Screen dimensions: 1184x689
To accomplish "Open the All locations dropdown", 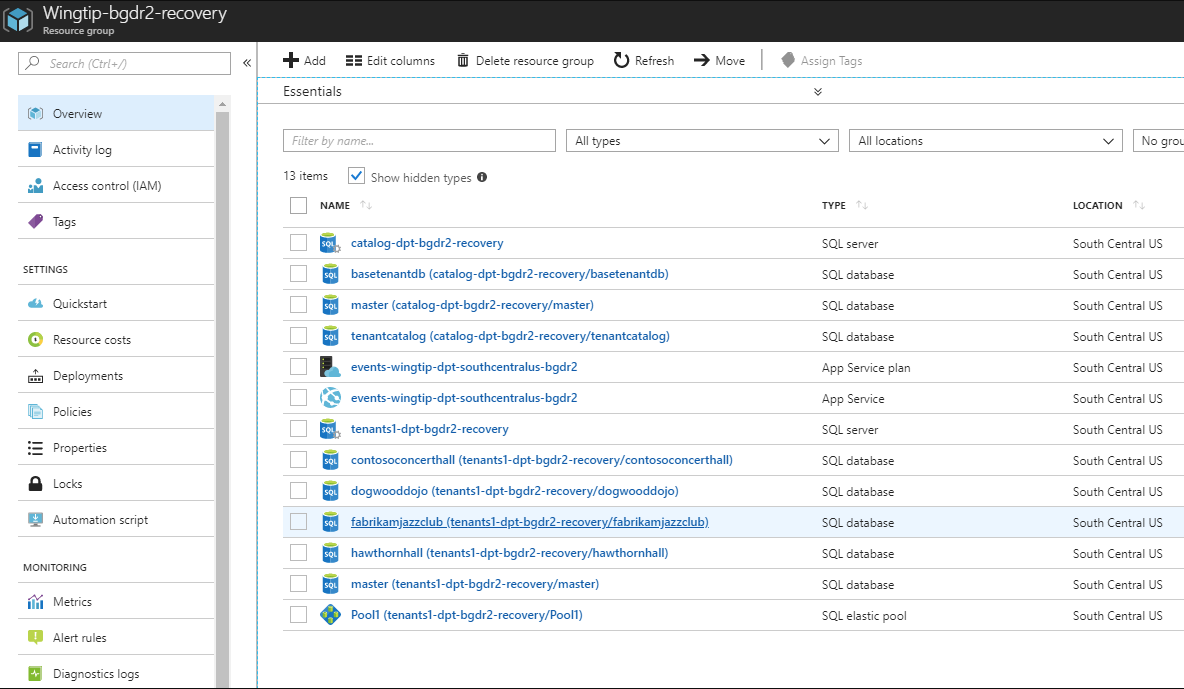I will point(985,141).
